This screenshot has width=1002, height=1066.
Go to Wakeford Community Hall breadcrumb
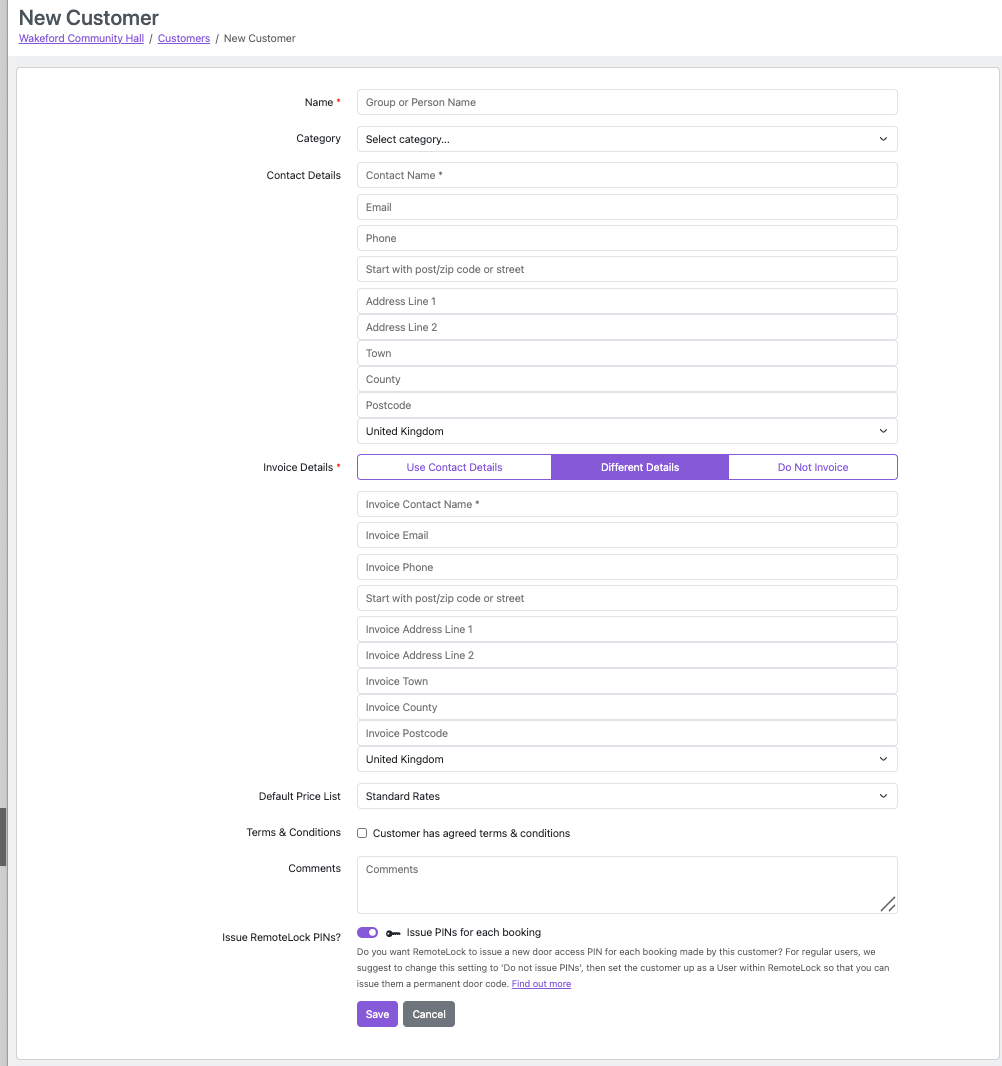point(81,38)
